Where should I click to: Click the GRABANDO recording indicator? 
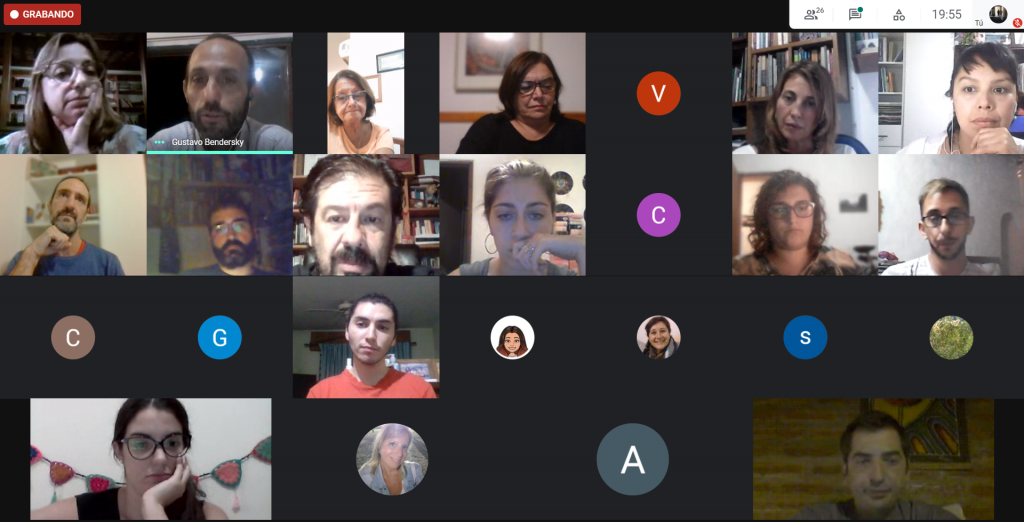[42, 14]
